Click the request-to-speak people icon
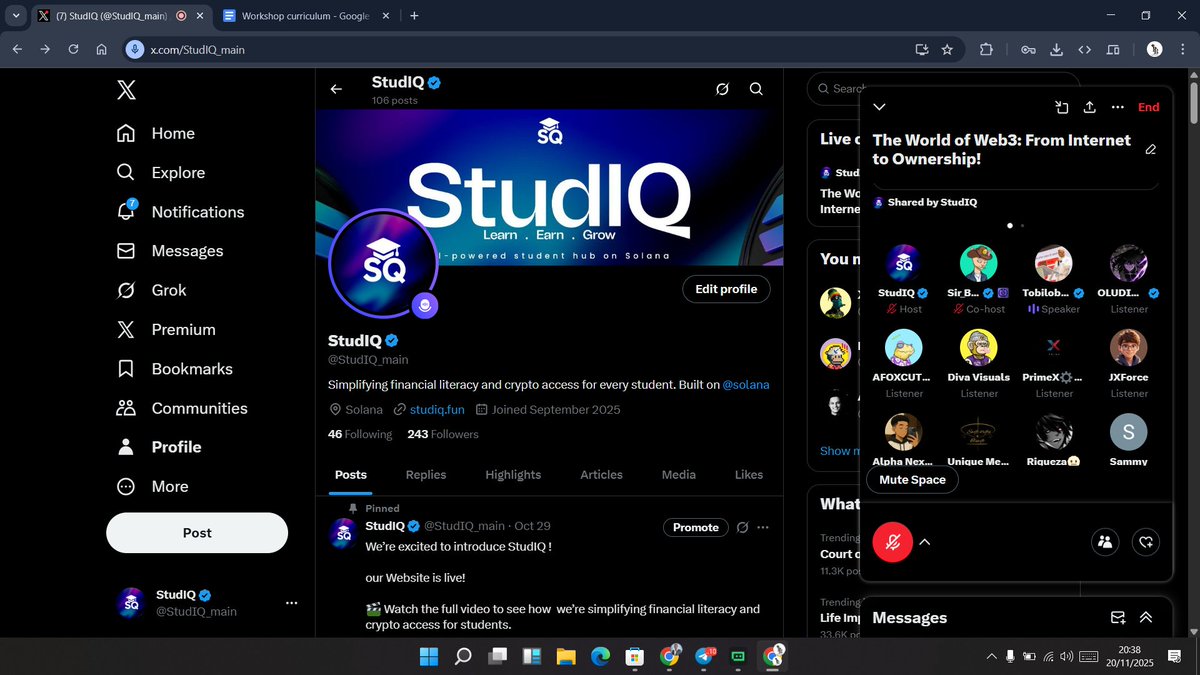This screenshot has height=675, width=1200. coord(1104,541)
